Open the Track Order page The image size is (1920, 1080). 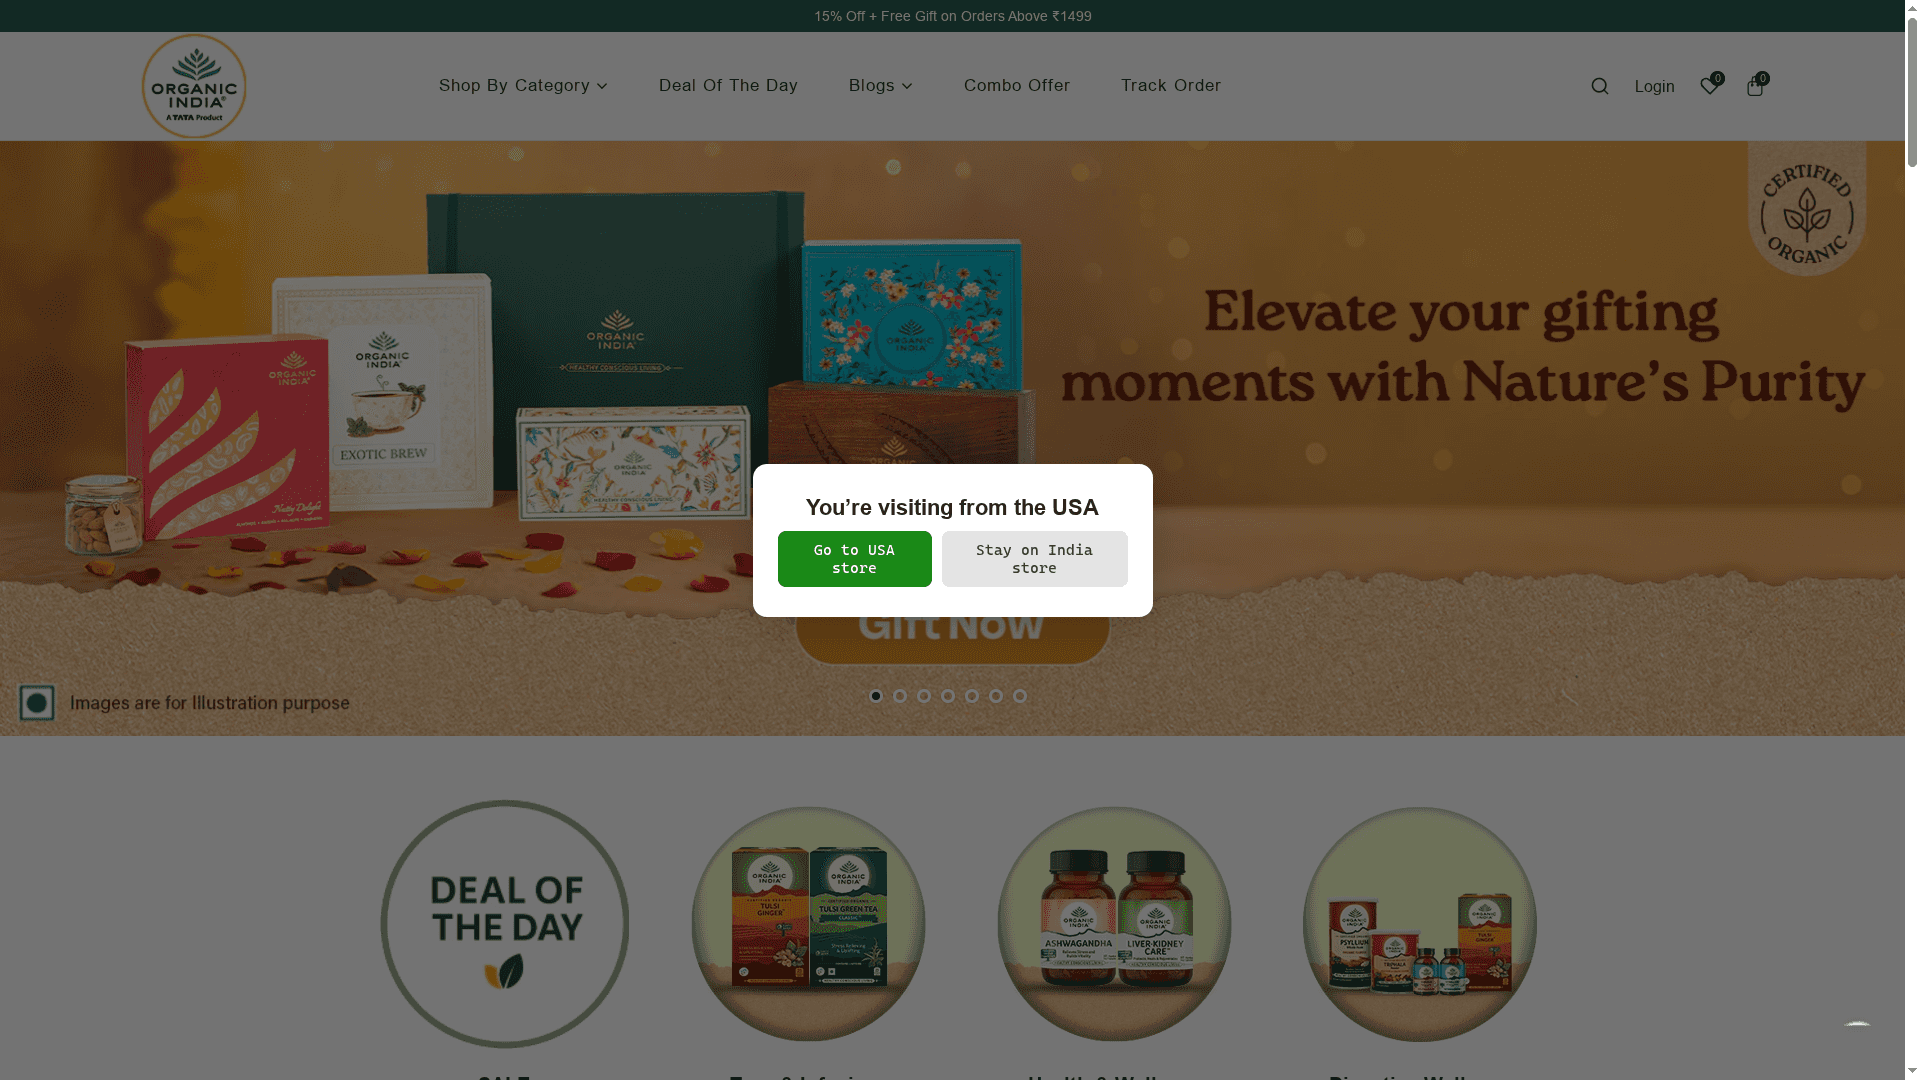click(x=1171, y=86)
